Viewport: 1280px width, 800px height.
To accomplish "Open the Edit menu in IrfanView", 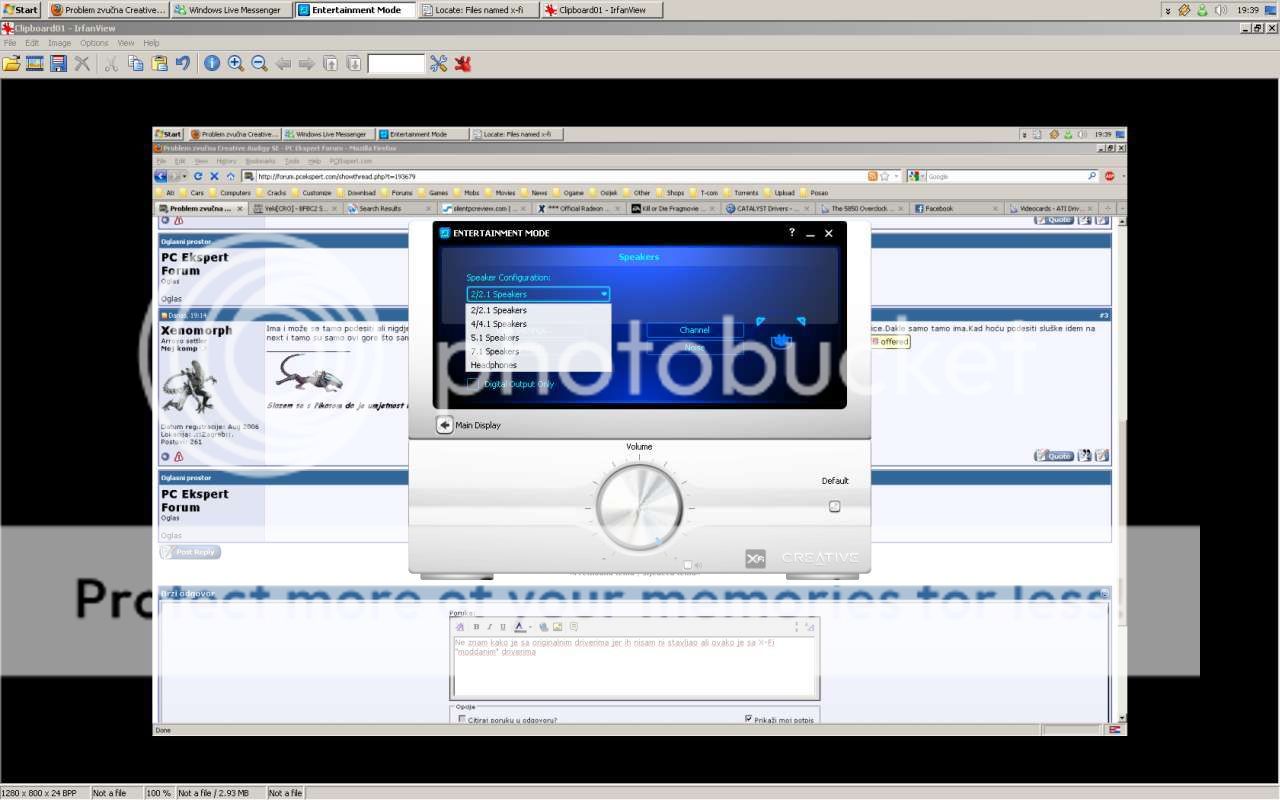I will tap(32, 43).
